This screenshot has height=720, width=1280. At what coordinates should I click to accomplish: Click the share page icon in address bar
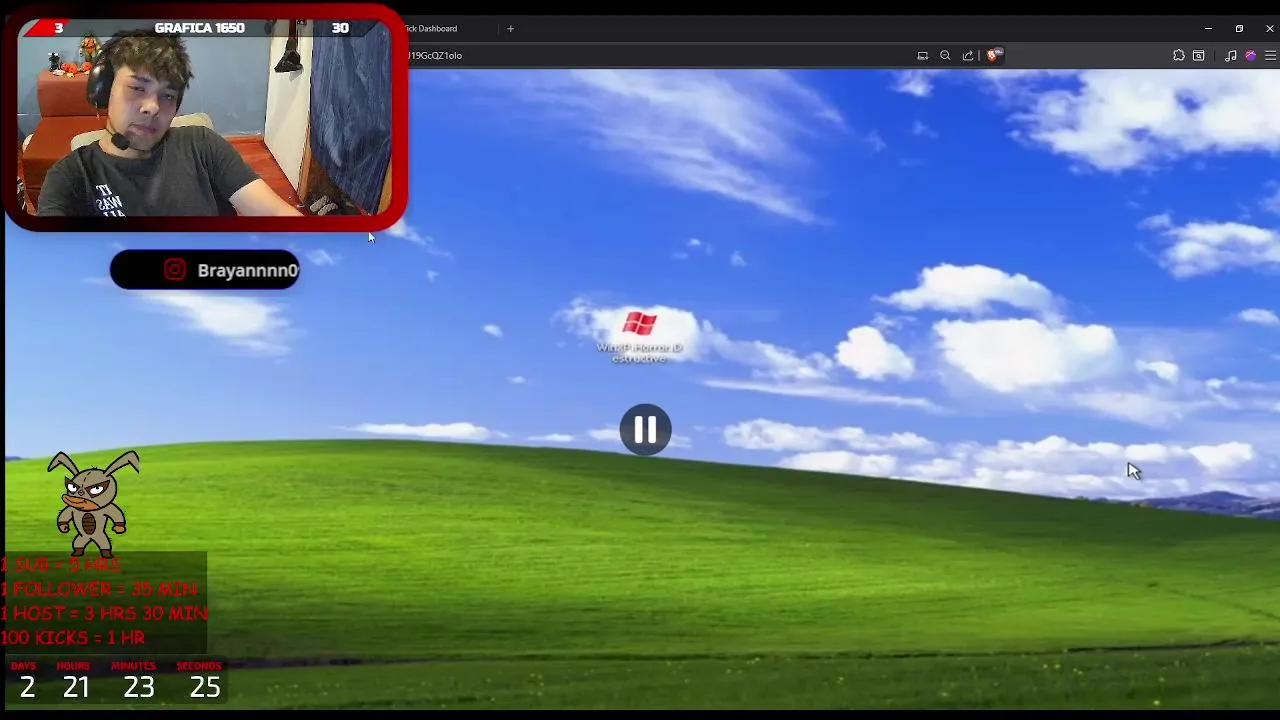(x=968, y=55)
